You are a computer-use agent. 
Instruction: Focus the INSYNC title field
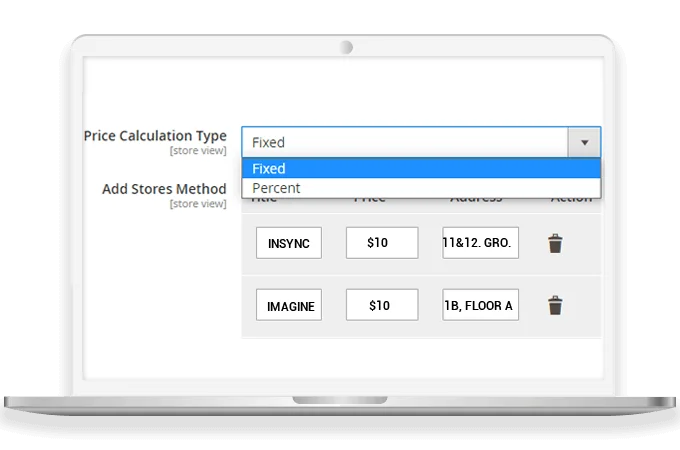click(x=289, y=244)
